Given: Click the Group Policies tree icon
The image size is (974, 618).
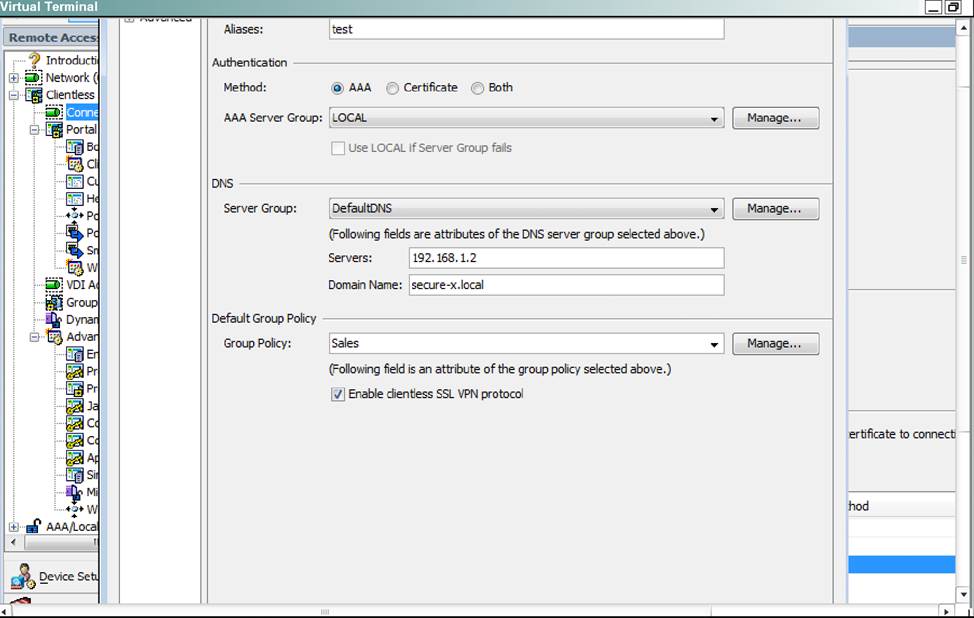Looking at the screenshot, I should (54, 302).
